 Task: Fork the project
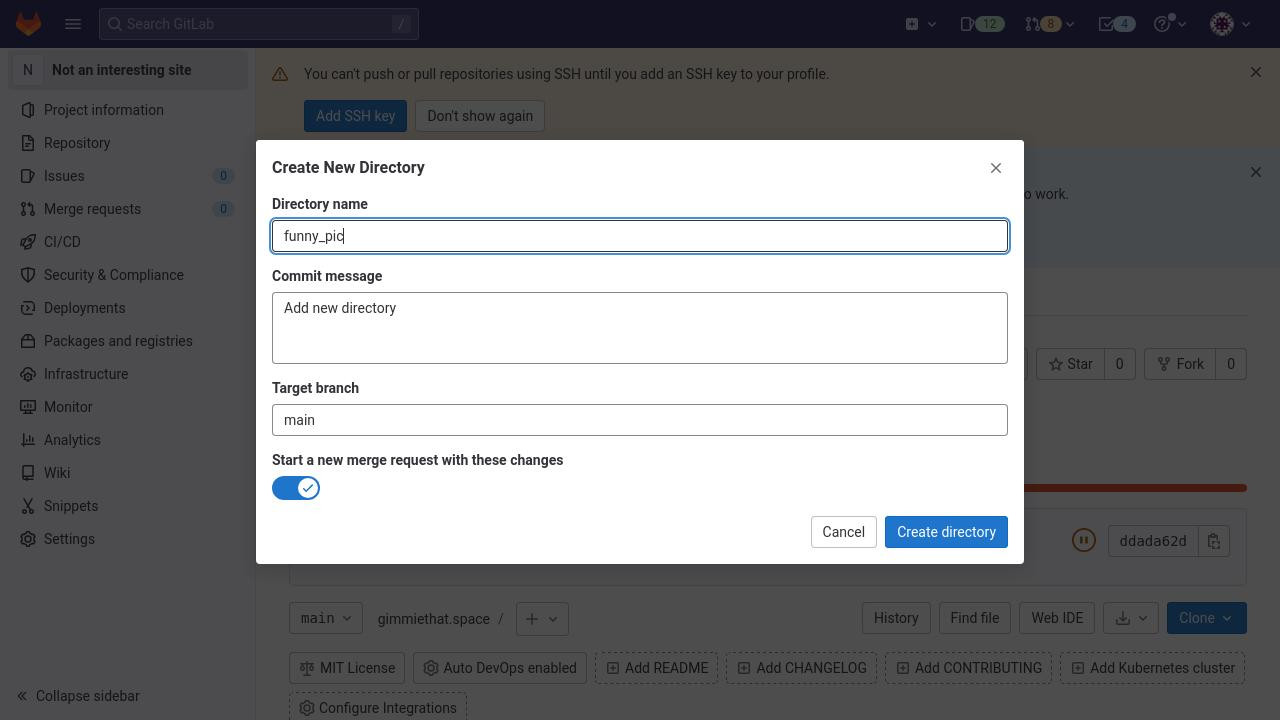coord(1180,364)
